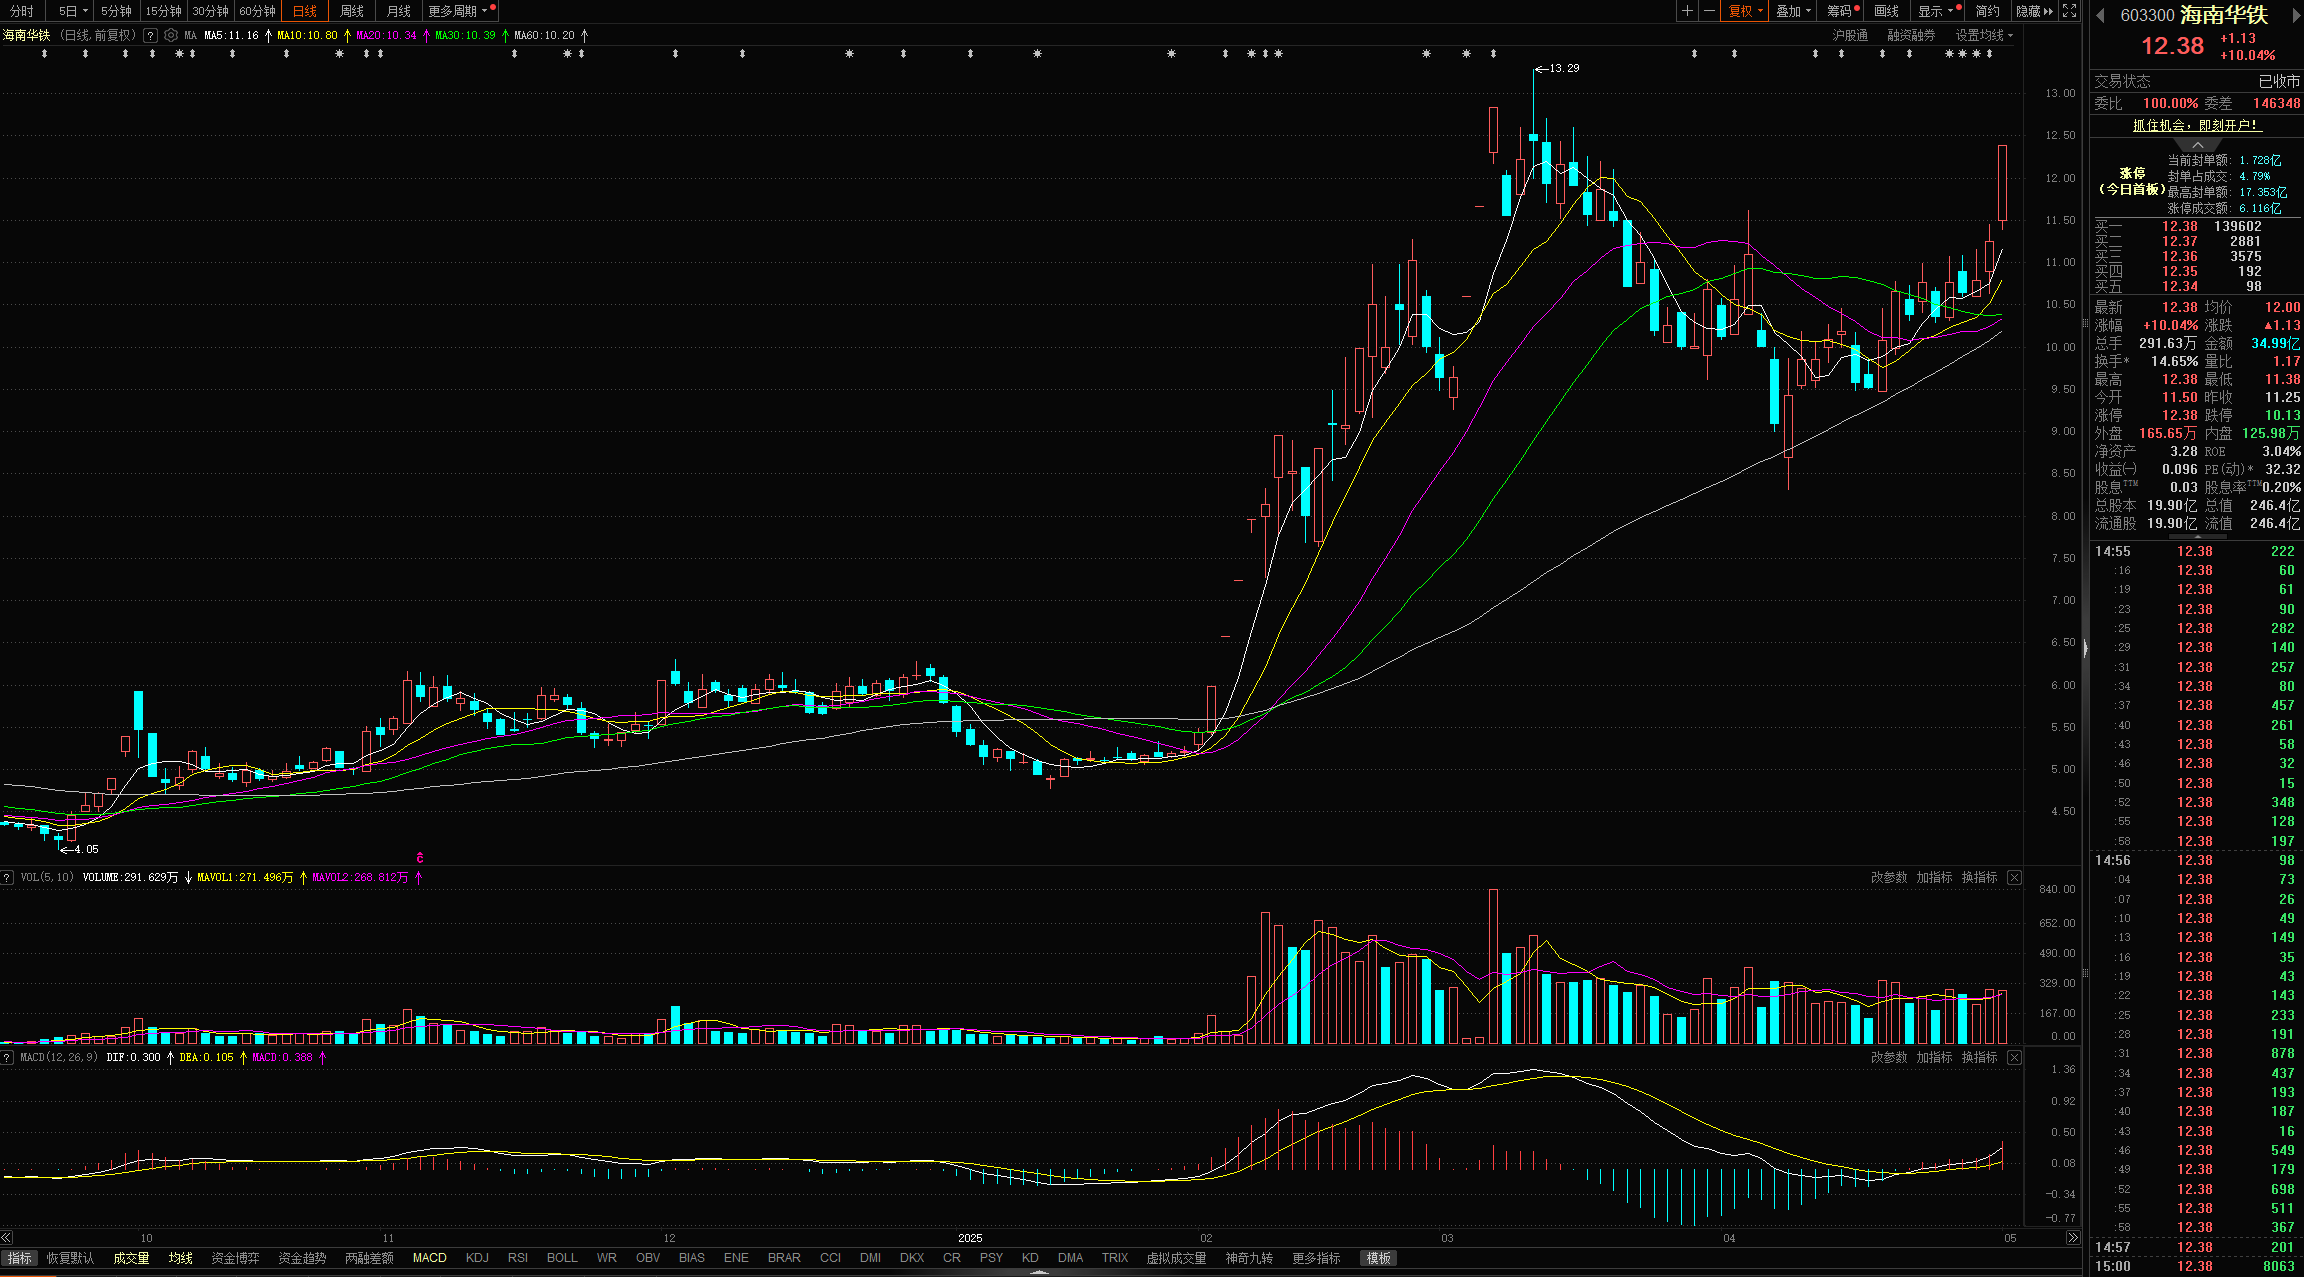2304x1277 pixels.
Task: Click 恢复默认 restore default
Action: 71,1258
